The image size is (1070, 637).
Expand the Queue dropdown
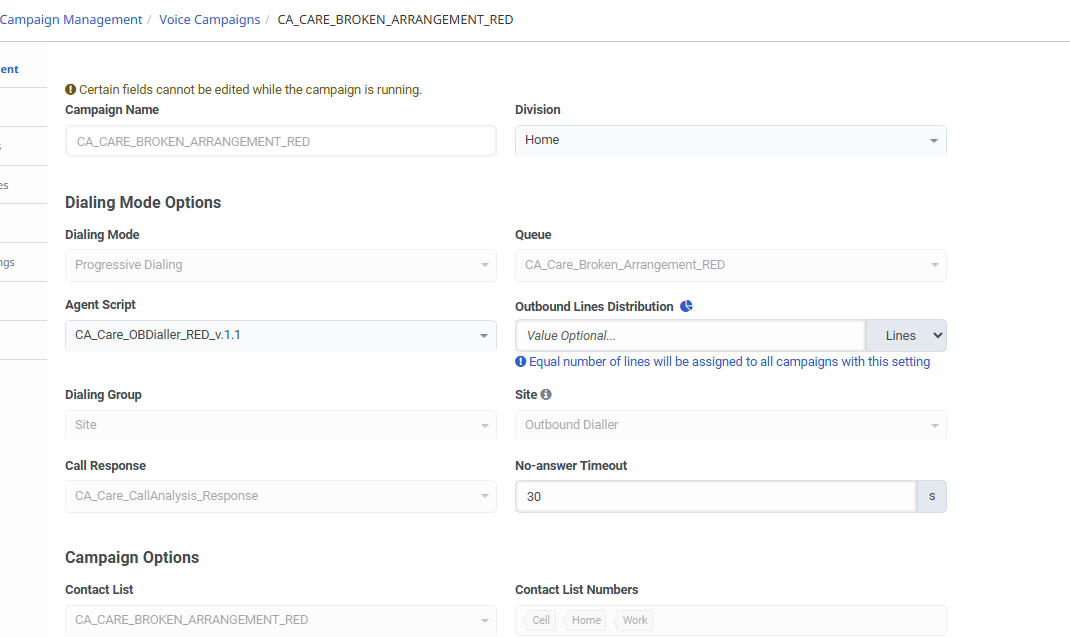730,265
